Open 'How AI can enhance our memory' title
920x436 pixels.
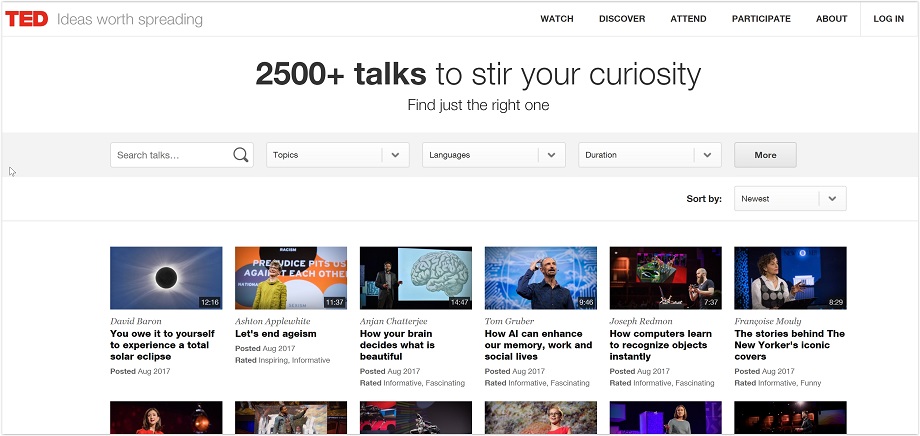coord(539,345)
